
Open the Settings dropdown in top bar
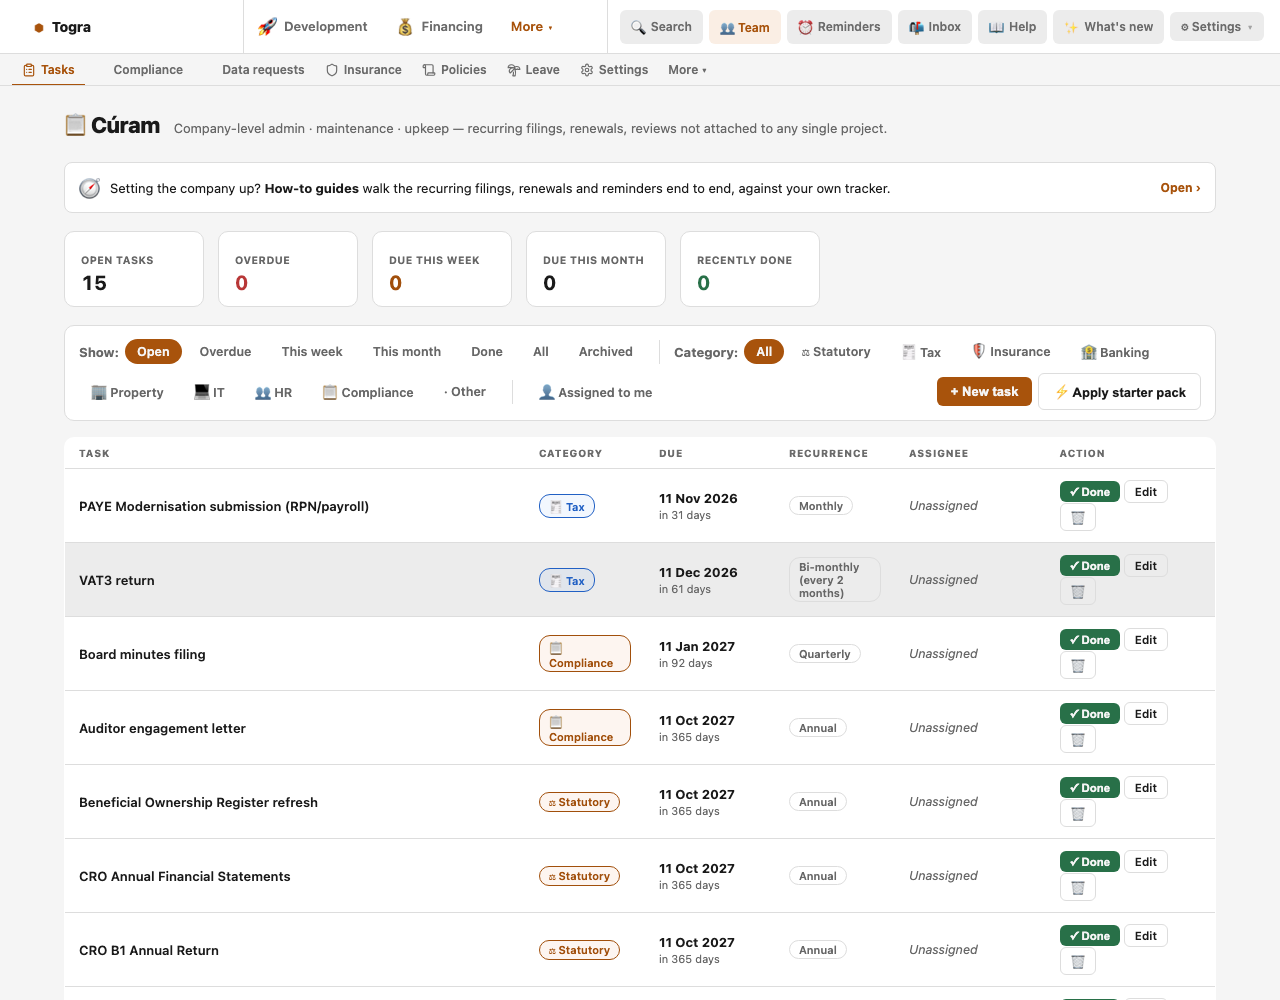tap(1216, 27)
